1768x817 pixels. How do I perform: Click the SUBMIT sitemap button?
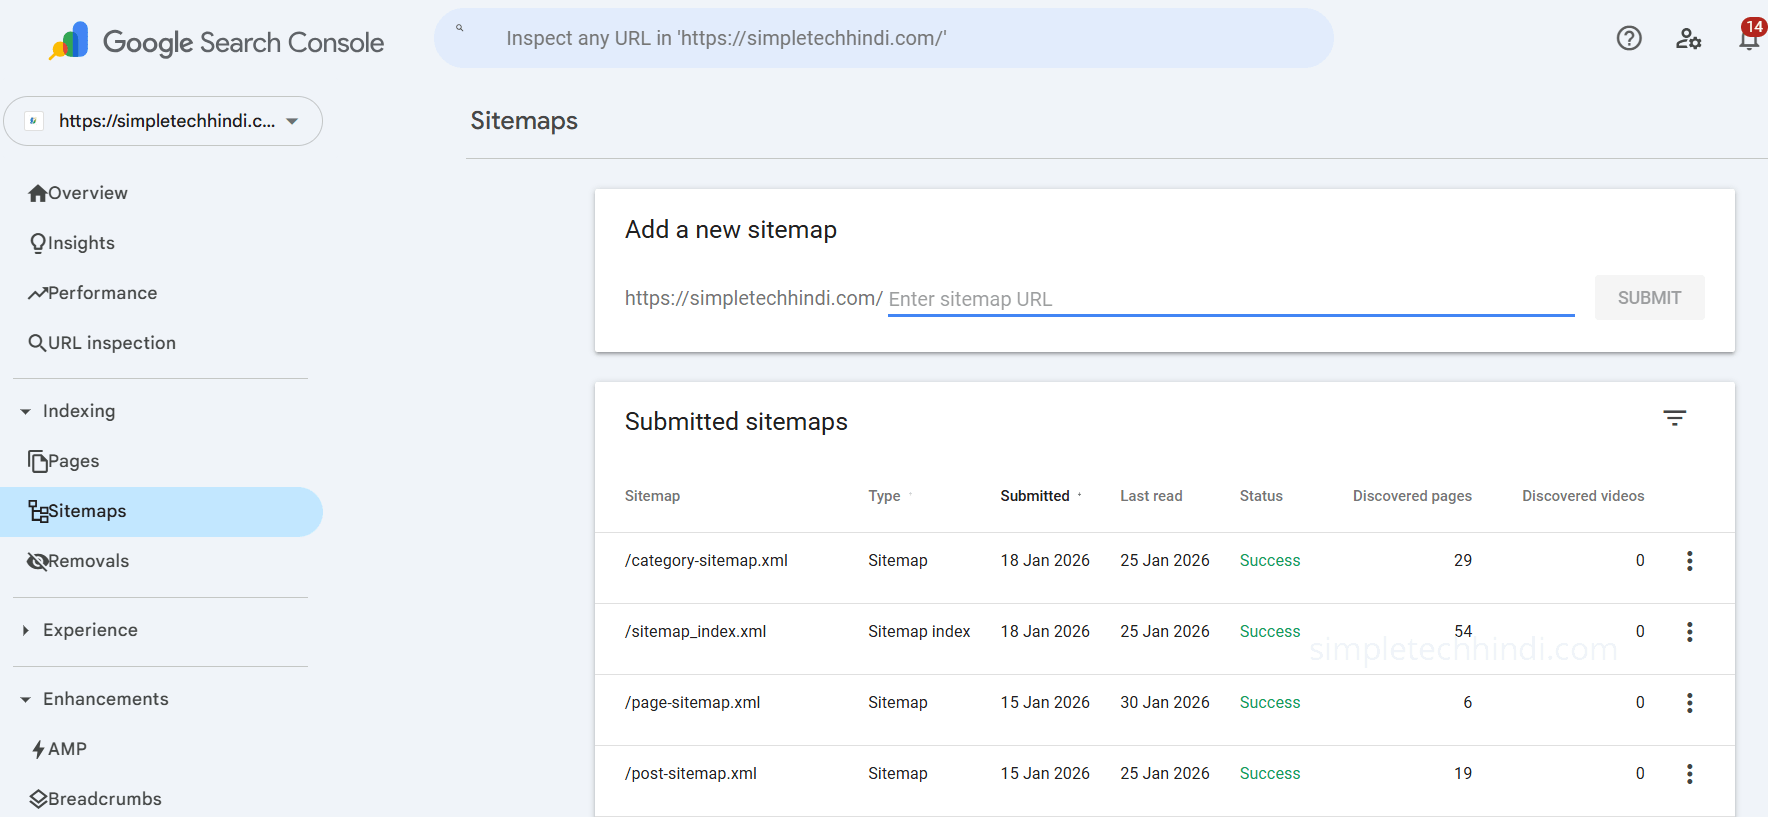pos(1649,298)
